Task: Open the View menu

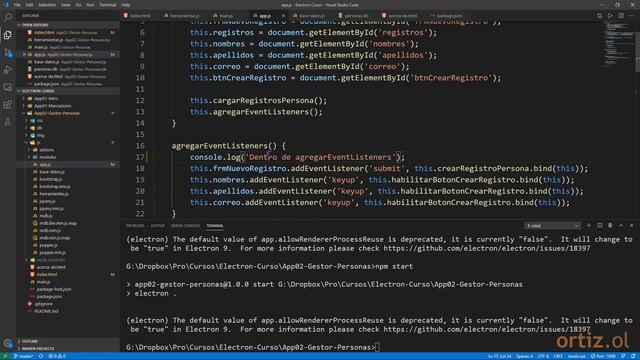Action: pos(65,5)
